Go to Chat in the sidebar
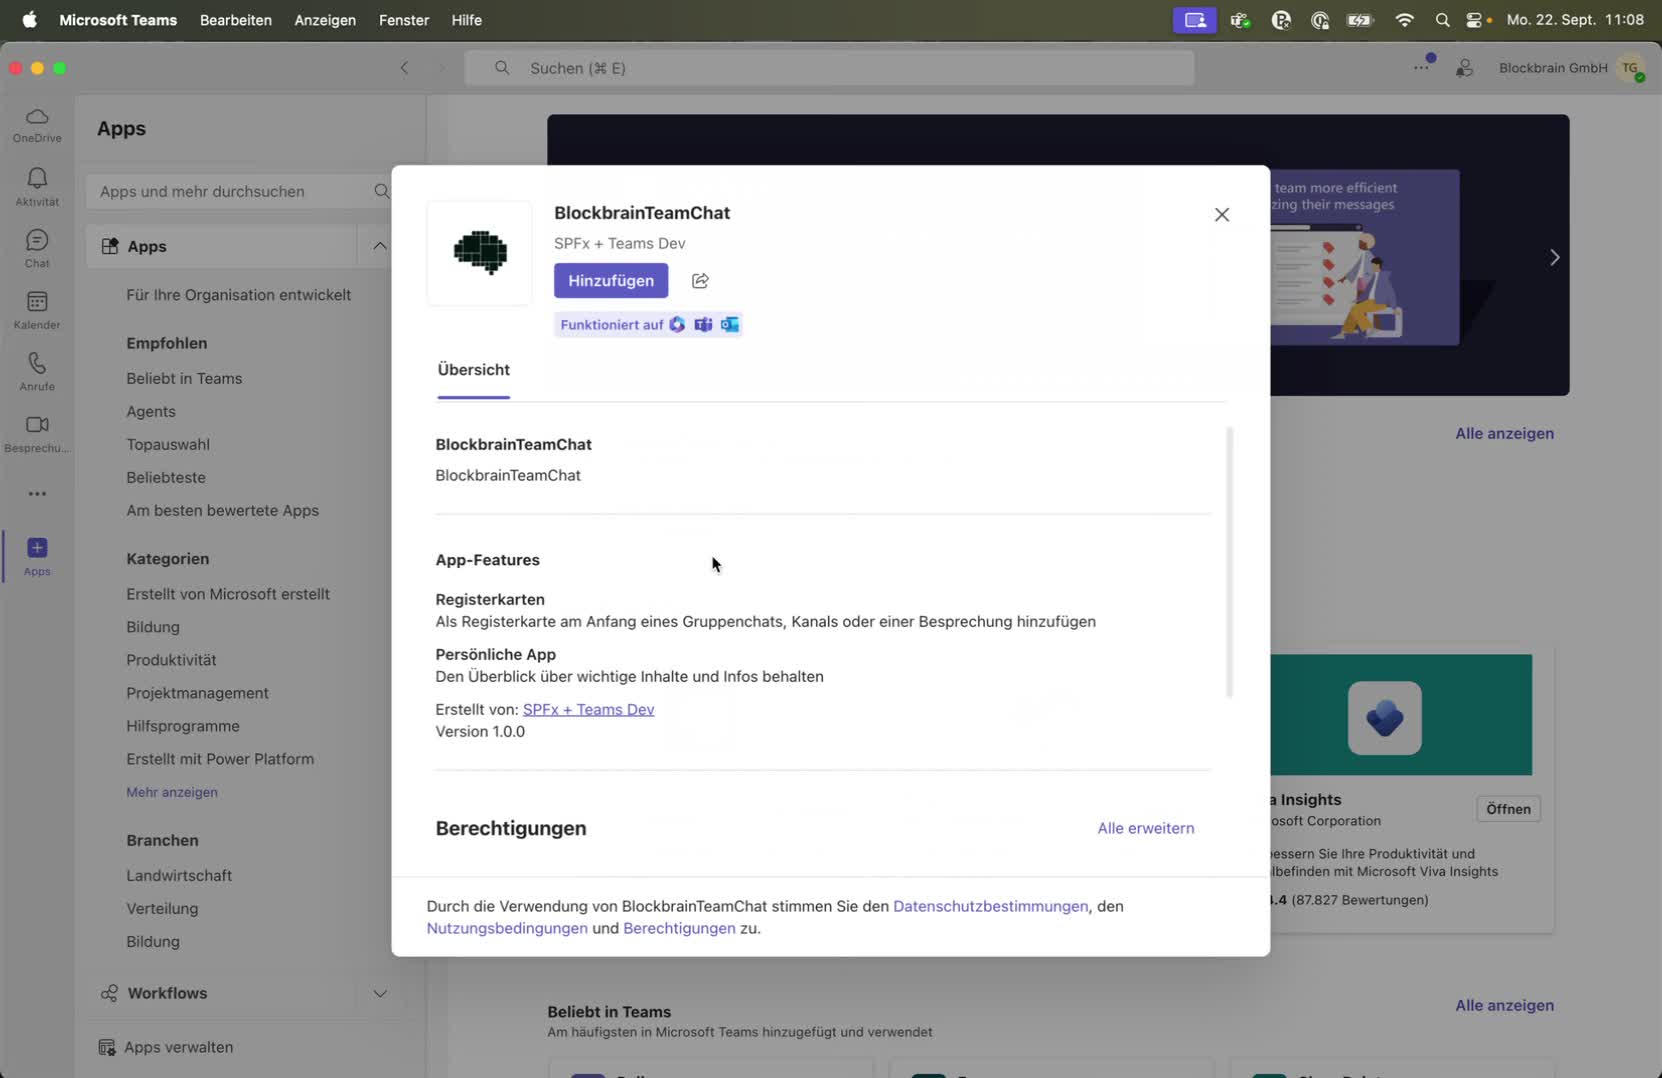The image size is (1662, 1078). (37, 248)
